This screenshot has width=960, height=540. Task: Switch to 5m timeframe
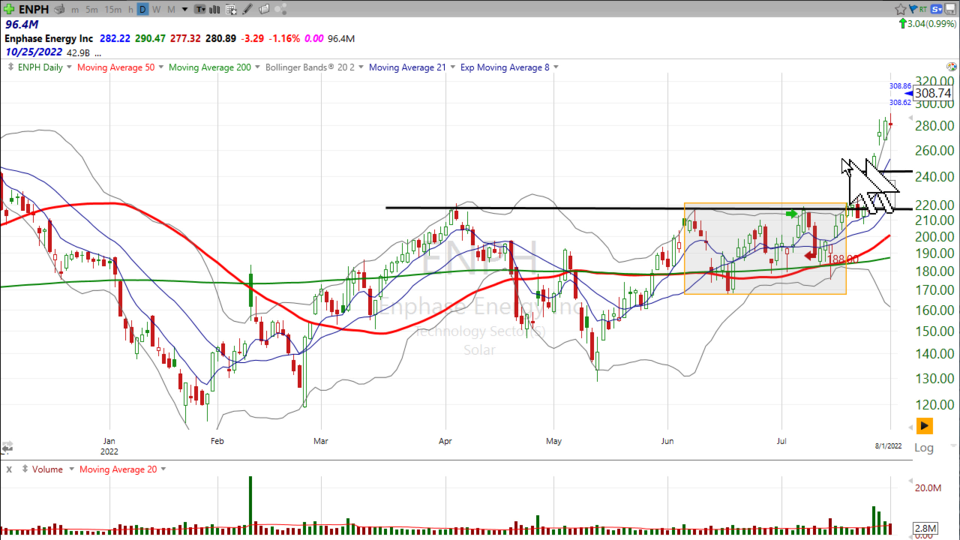point(91,10)
